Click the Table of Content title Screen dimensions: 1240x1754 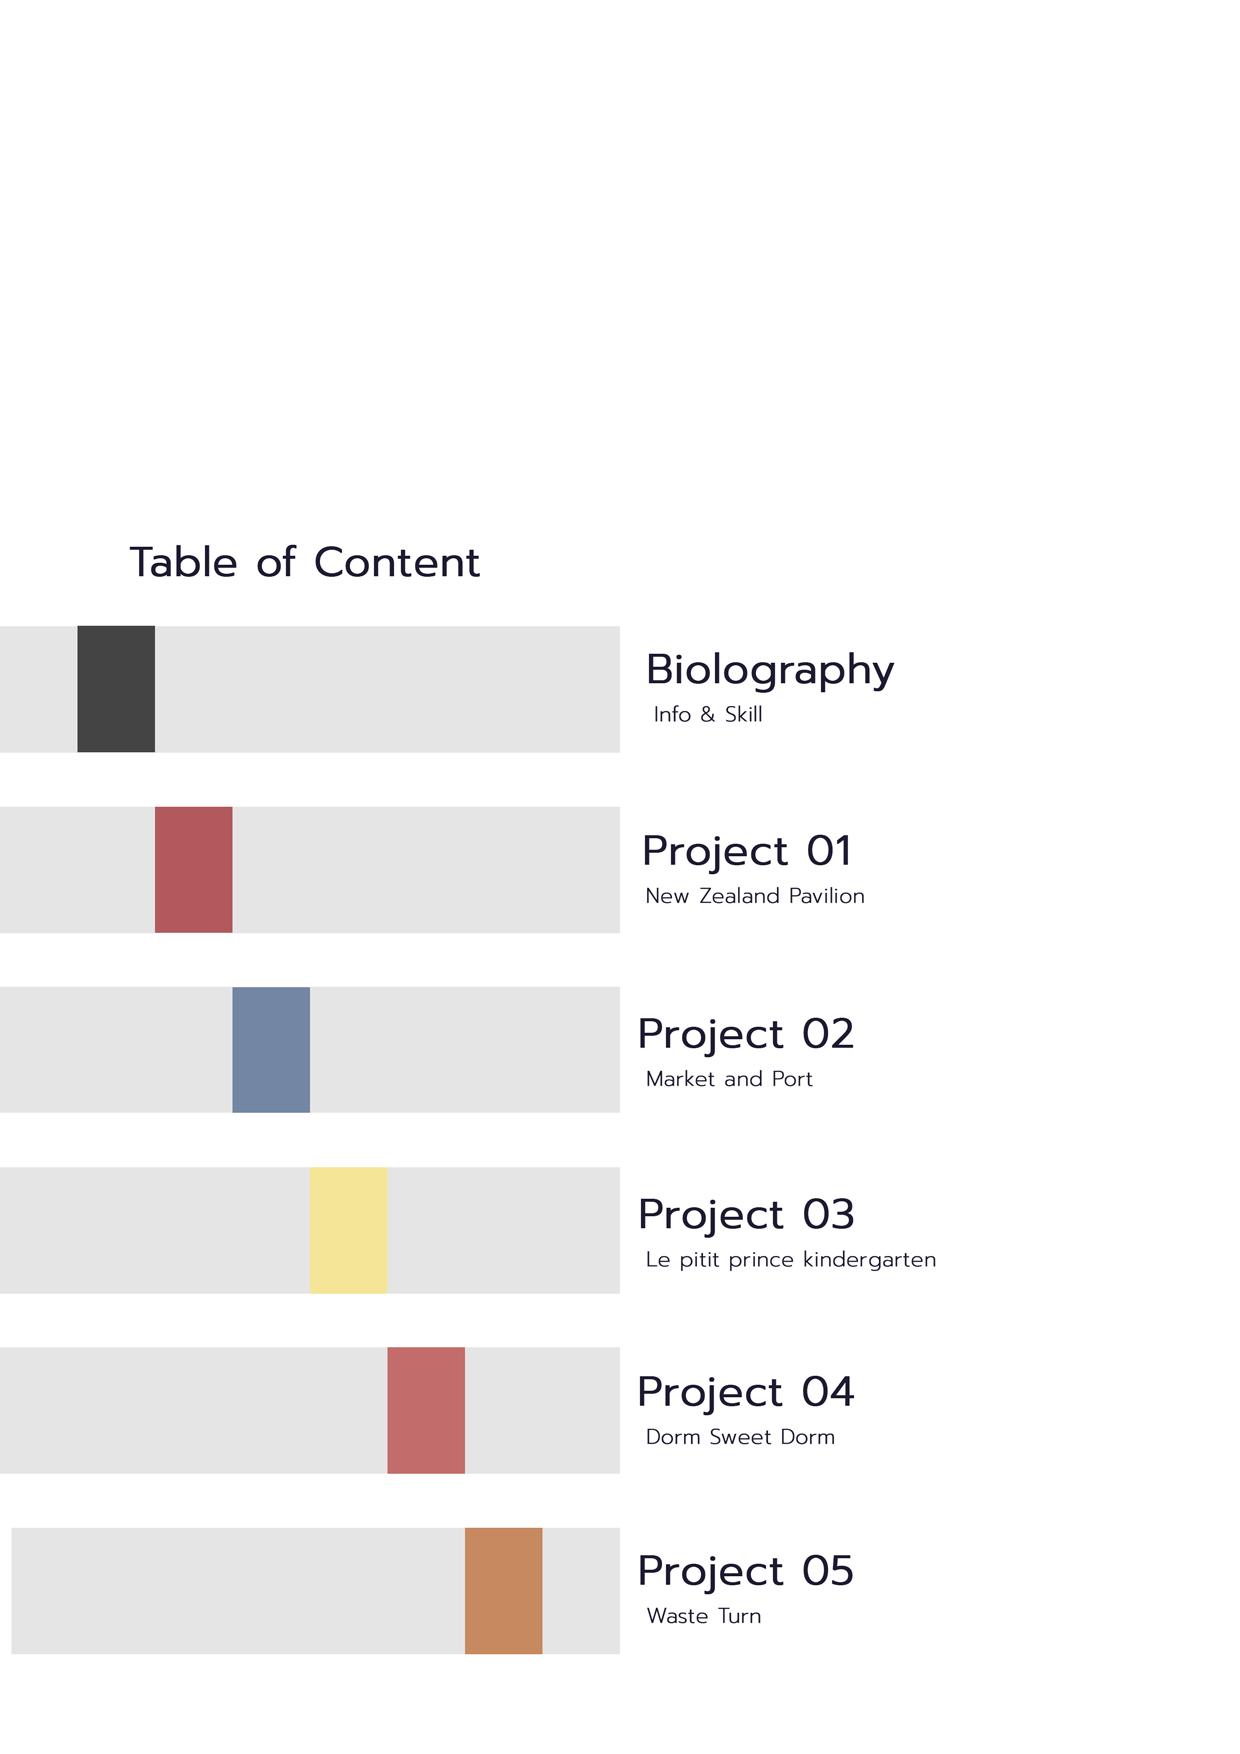(x=305, y=563)
